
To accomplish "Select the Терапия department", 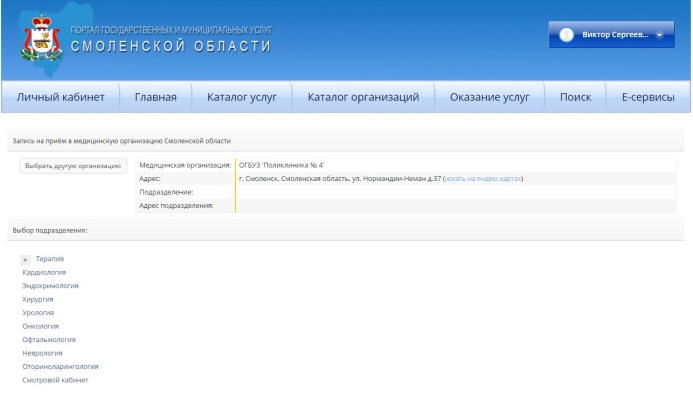I will tap(50, 259).
